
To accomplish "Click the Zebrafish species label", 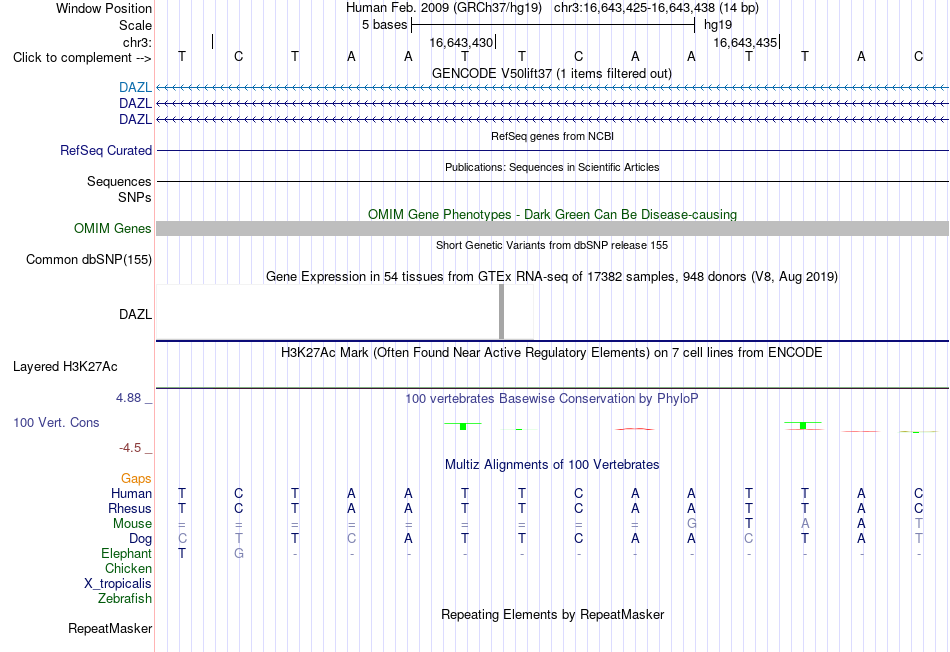I will [x=125, y=598].
